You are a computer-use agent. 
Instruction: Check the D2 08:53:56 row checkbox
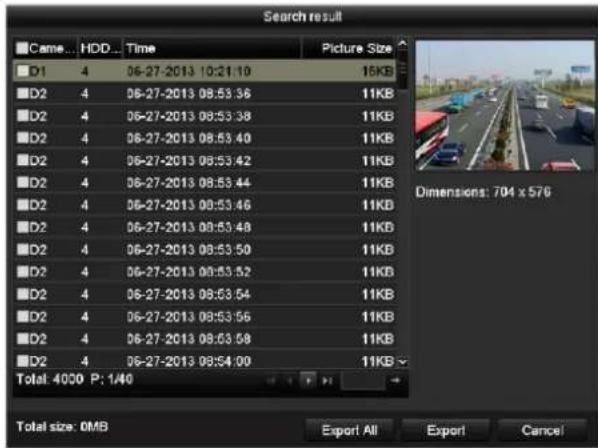point(23,316)
